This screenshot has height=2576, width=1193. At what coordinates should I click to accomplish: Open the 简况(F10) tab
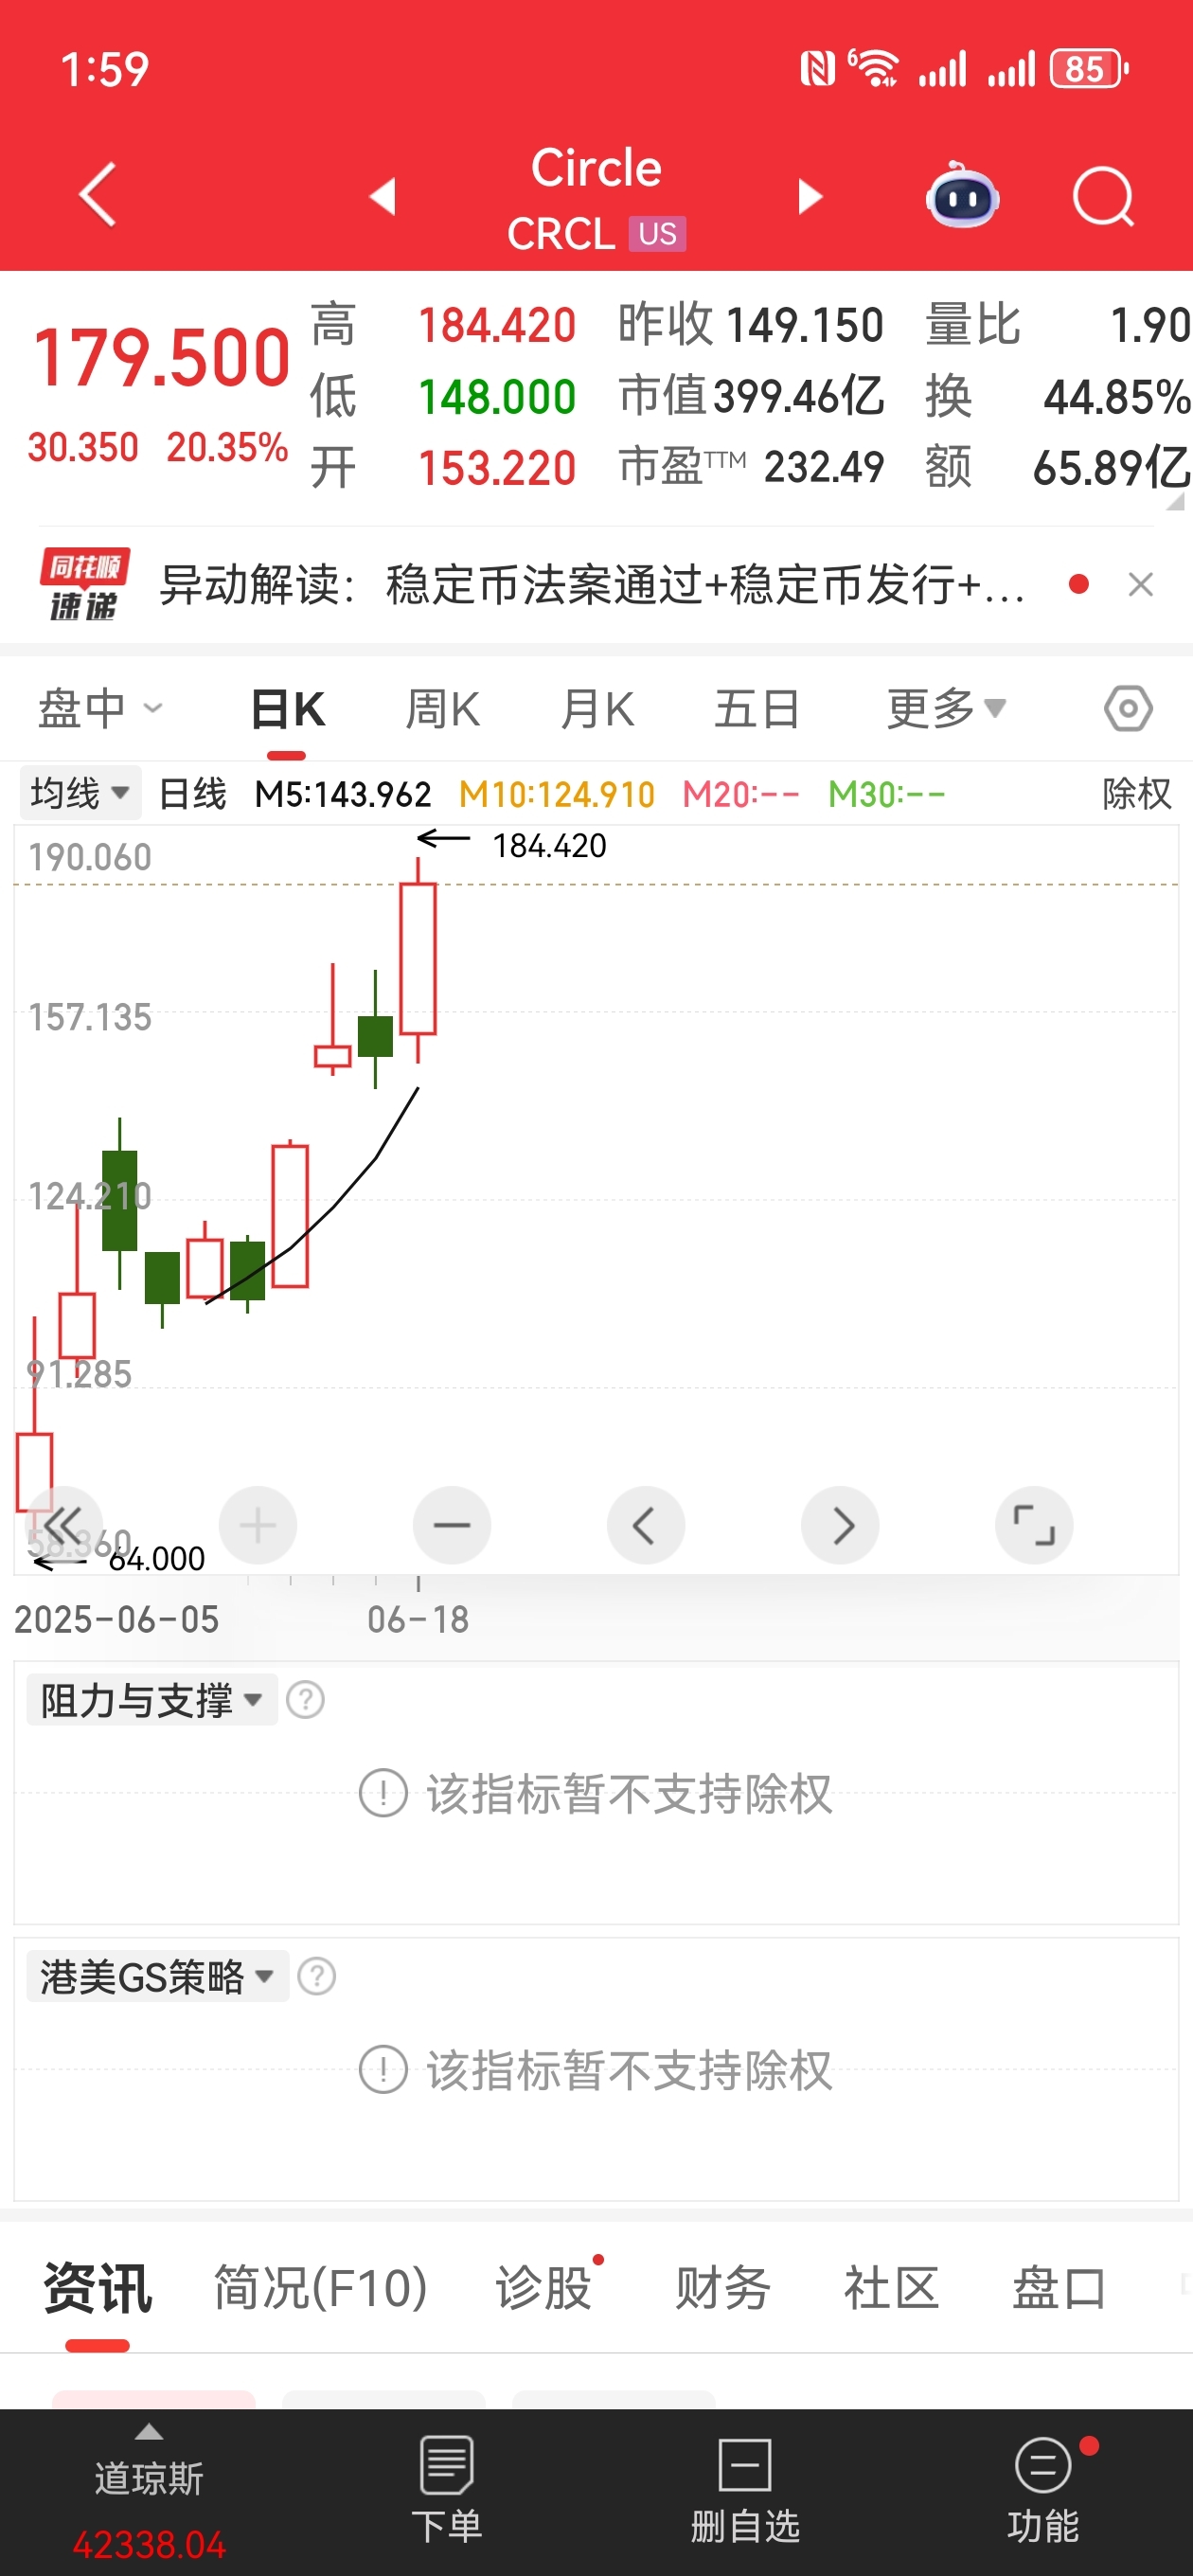[321, 2288]
